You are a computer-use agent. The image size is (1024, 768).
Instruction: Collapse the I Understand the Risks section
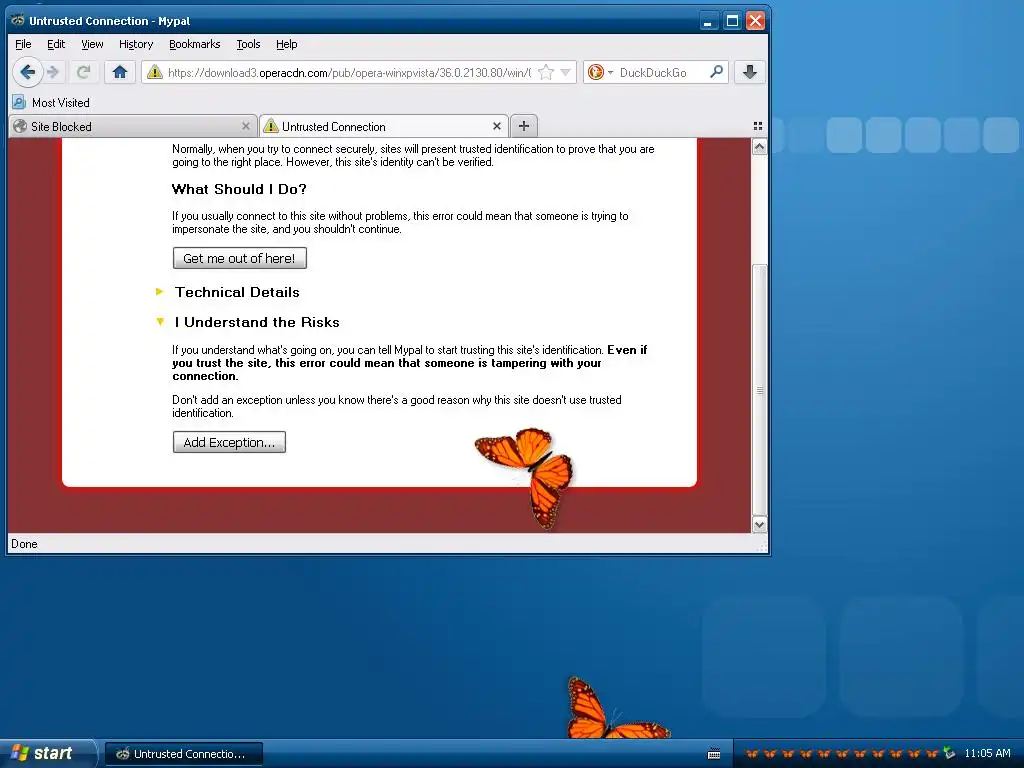[257, 322]
